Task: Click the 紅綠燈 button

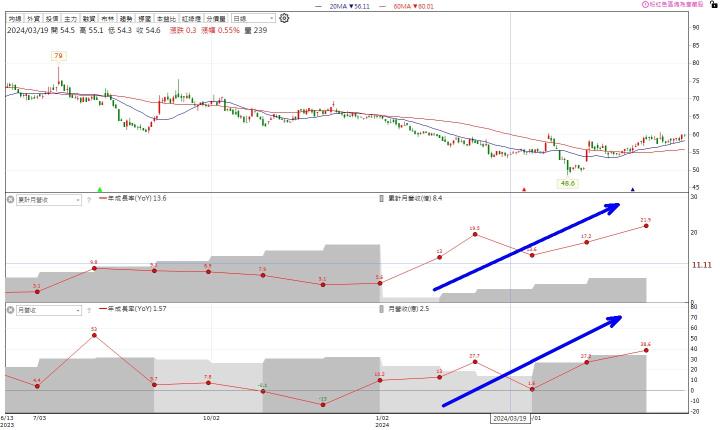Action: coord(192,18)
